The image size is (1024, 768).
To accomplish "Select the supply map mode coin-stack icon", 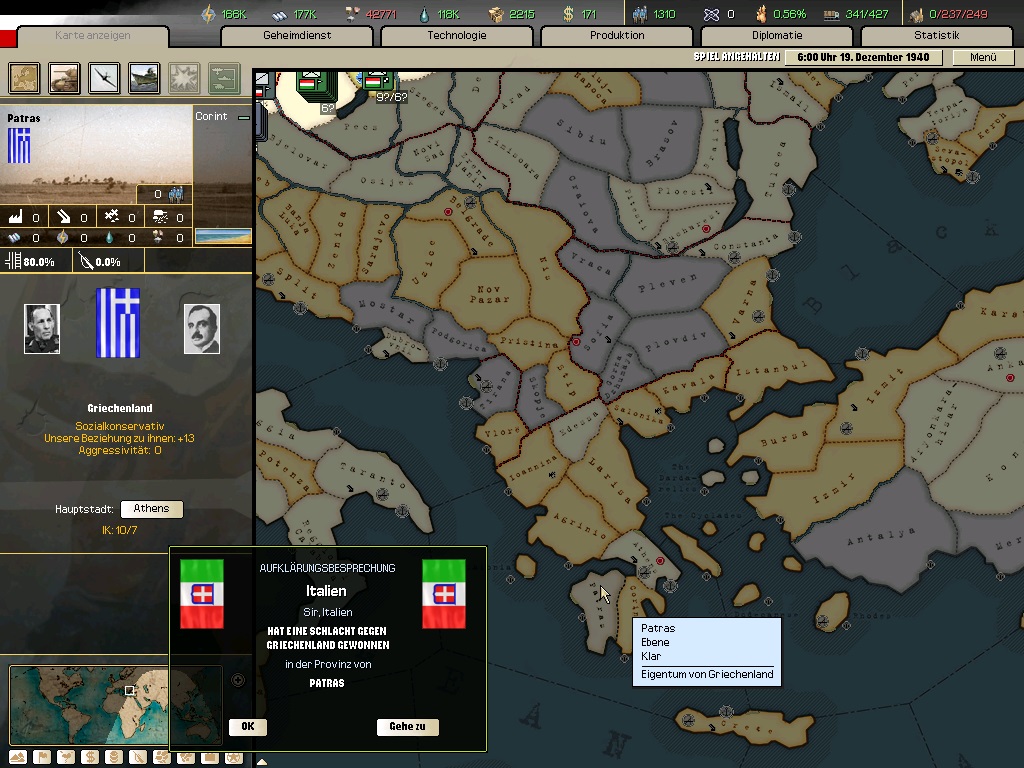I will [113, 757].
